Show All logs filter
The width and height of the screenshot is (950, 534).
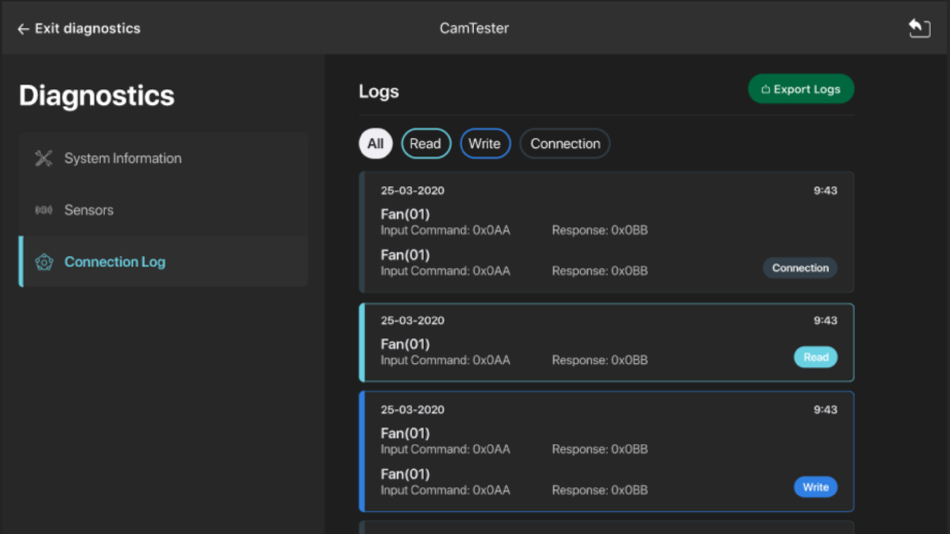[x=376, y=144]
